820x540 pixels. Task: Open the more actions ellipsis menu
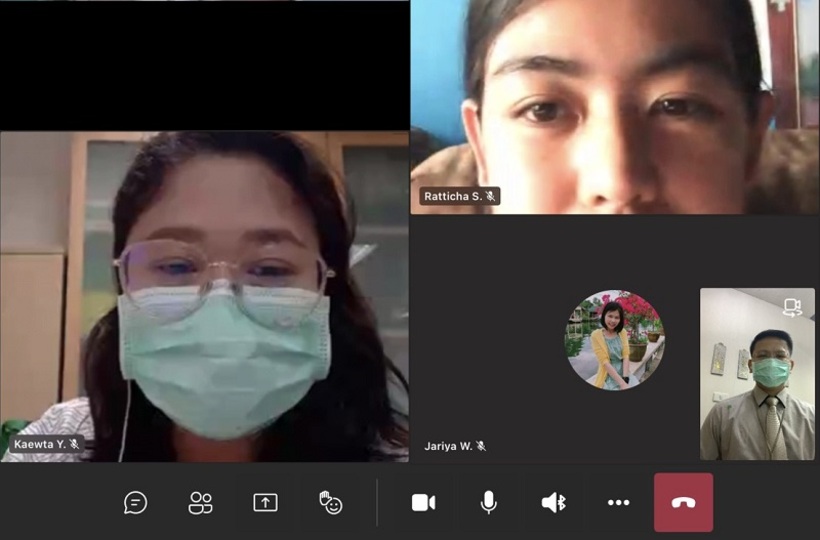[x=619, y=502]
